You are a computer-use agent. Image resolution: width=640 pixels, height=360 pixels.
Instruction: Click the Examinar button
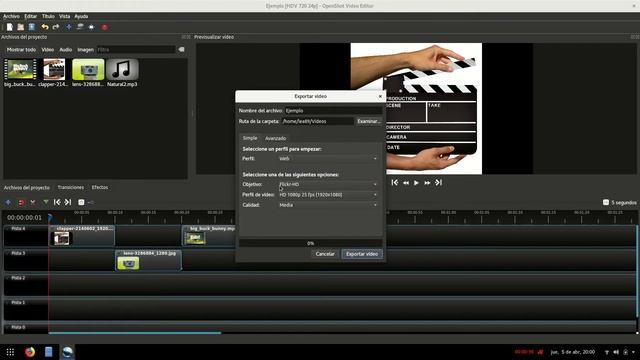pos(369,121)
